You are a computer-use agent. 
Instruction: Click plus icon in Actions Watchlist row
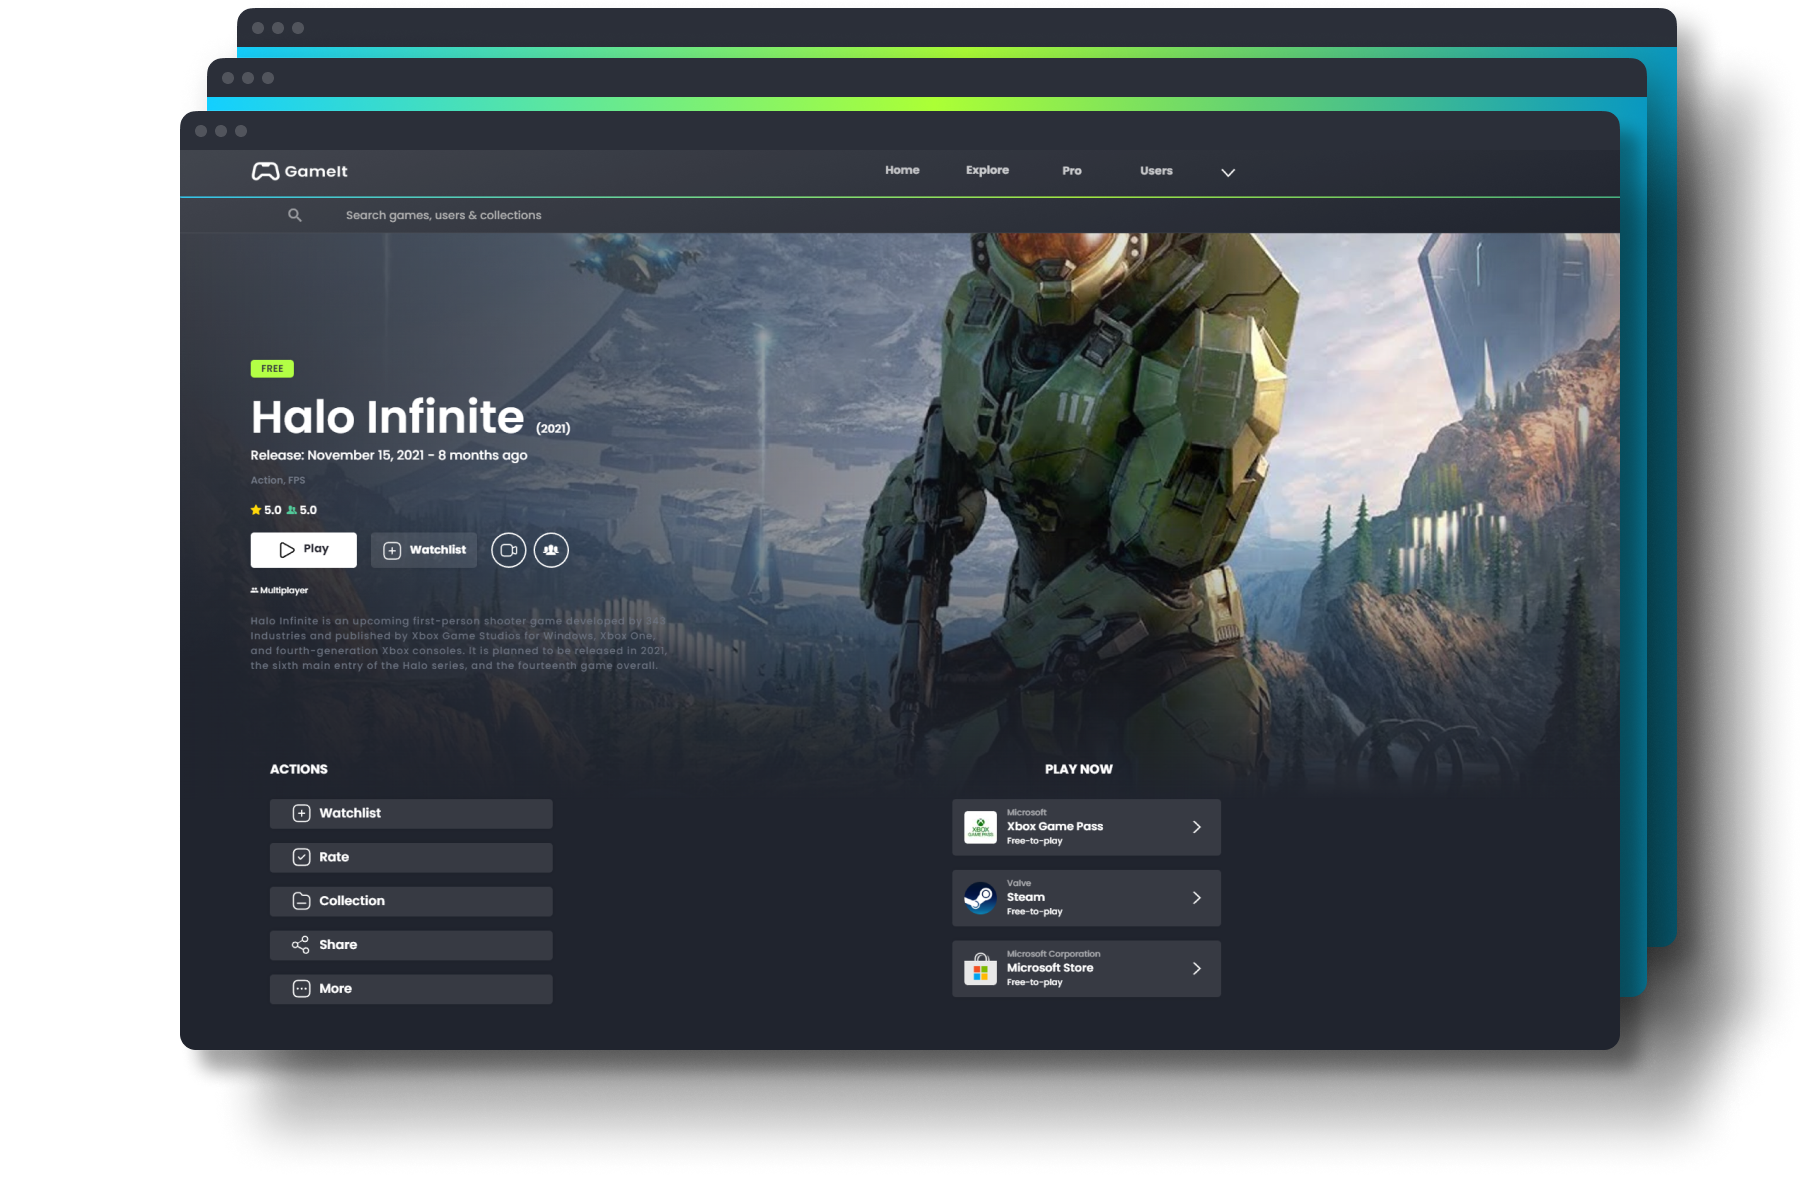click(x=301, y=813)
